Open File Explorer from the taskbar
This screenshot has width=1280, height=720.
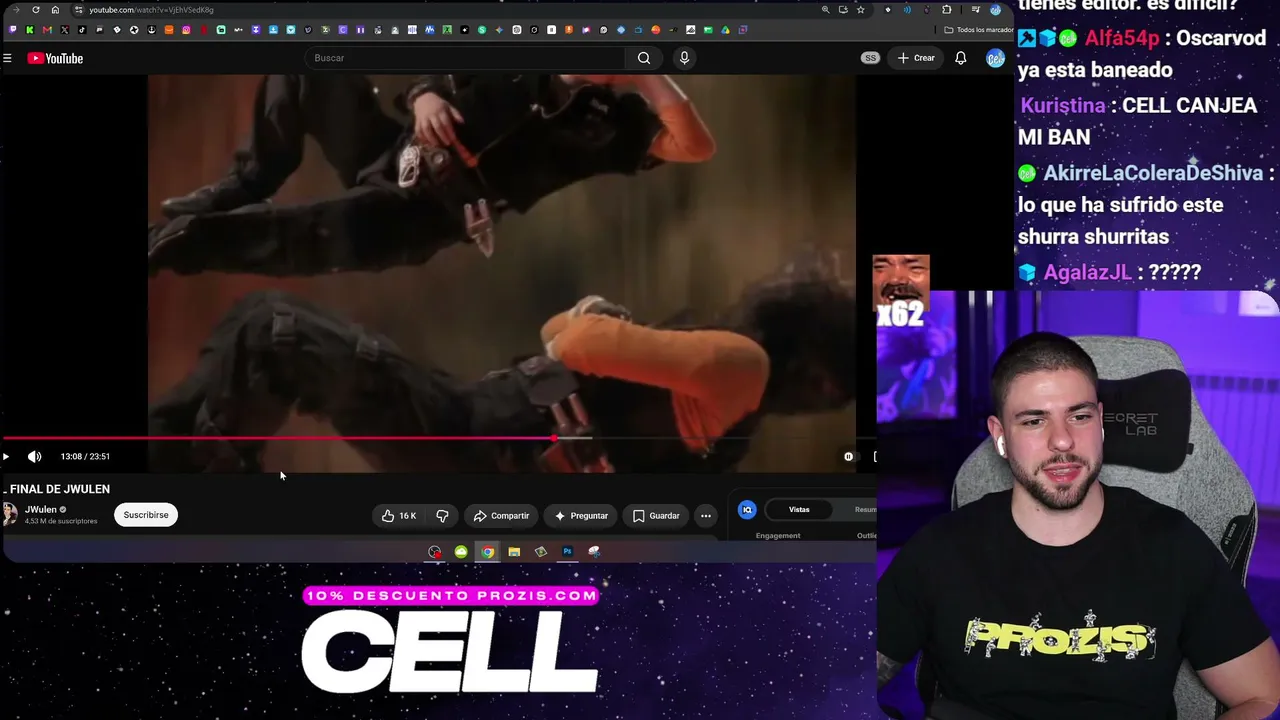[514, 552]
